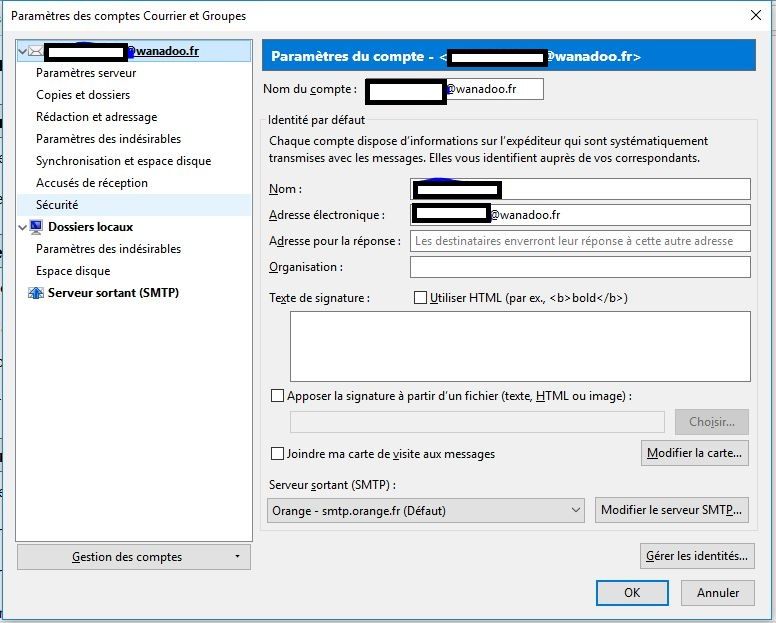Click inside the Texte de signature box
776x623 pixels.
point(520,346)
